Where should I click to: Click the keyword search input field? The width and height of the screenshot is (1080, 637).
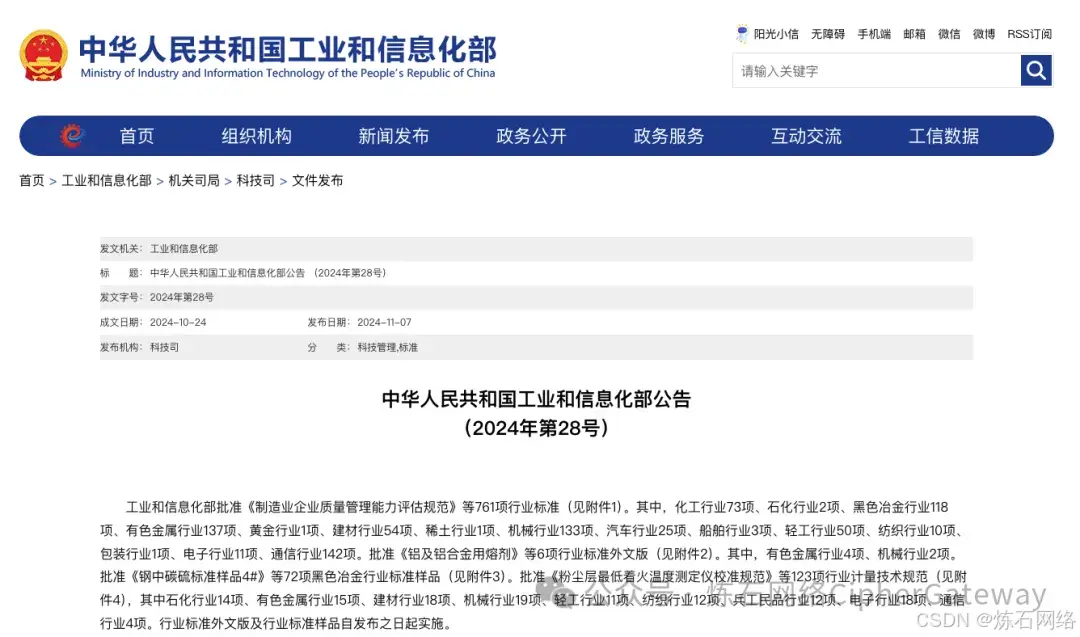coord(876,70)
